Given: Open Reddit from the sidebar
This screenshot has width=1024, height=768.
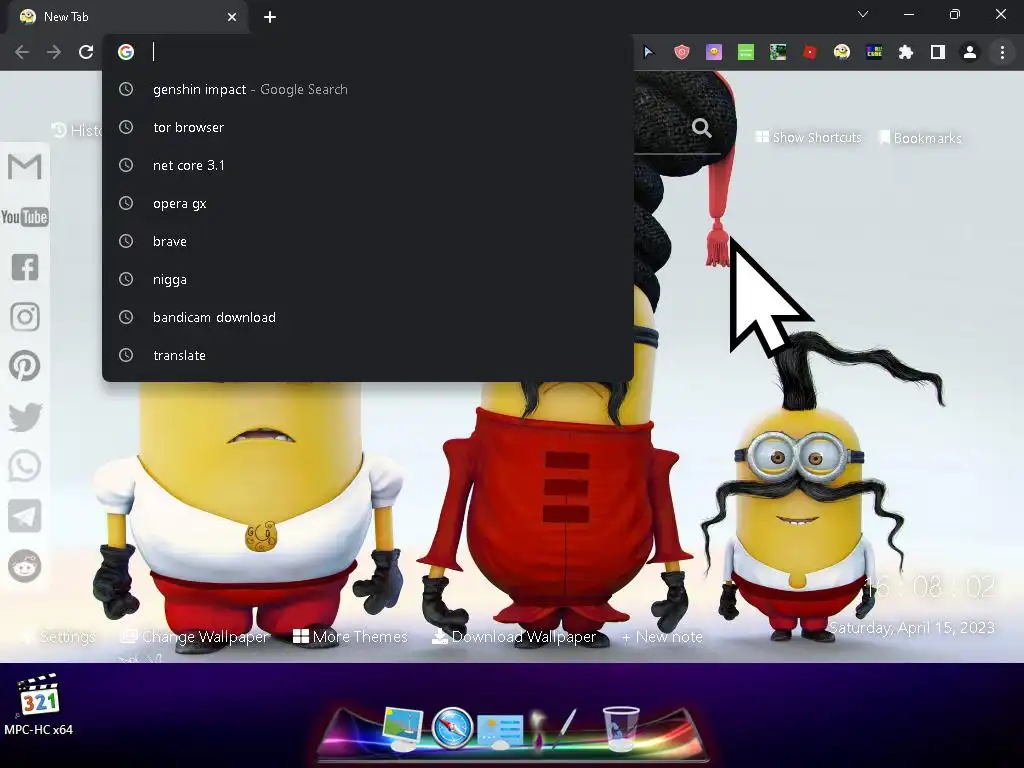Looking at the screenshot, I should pos(25,566).
